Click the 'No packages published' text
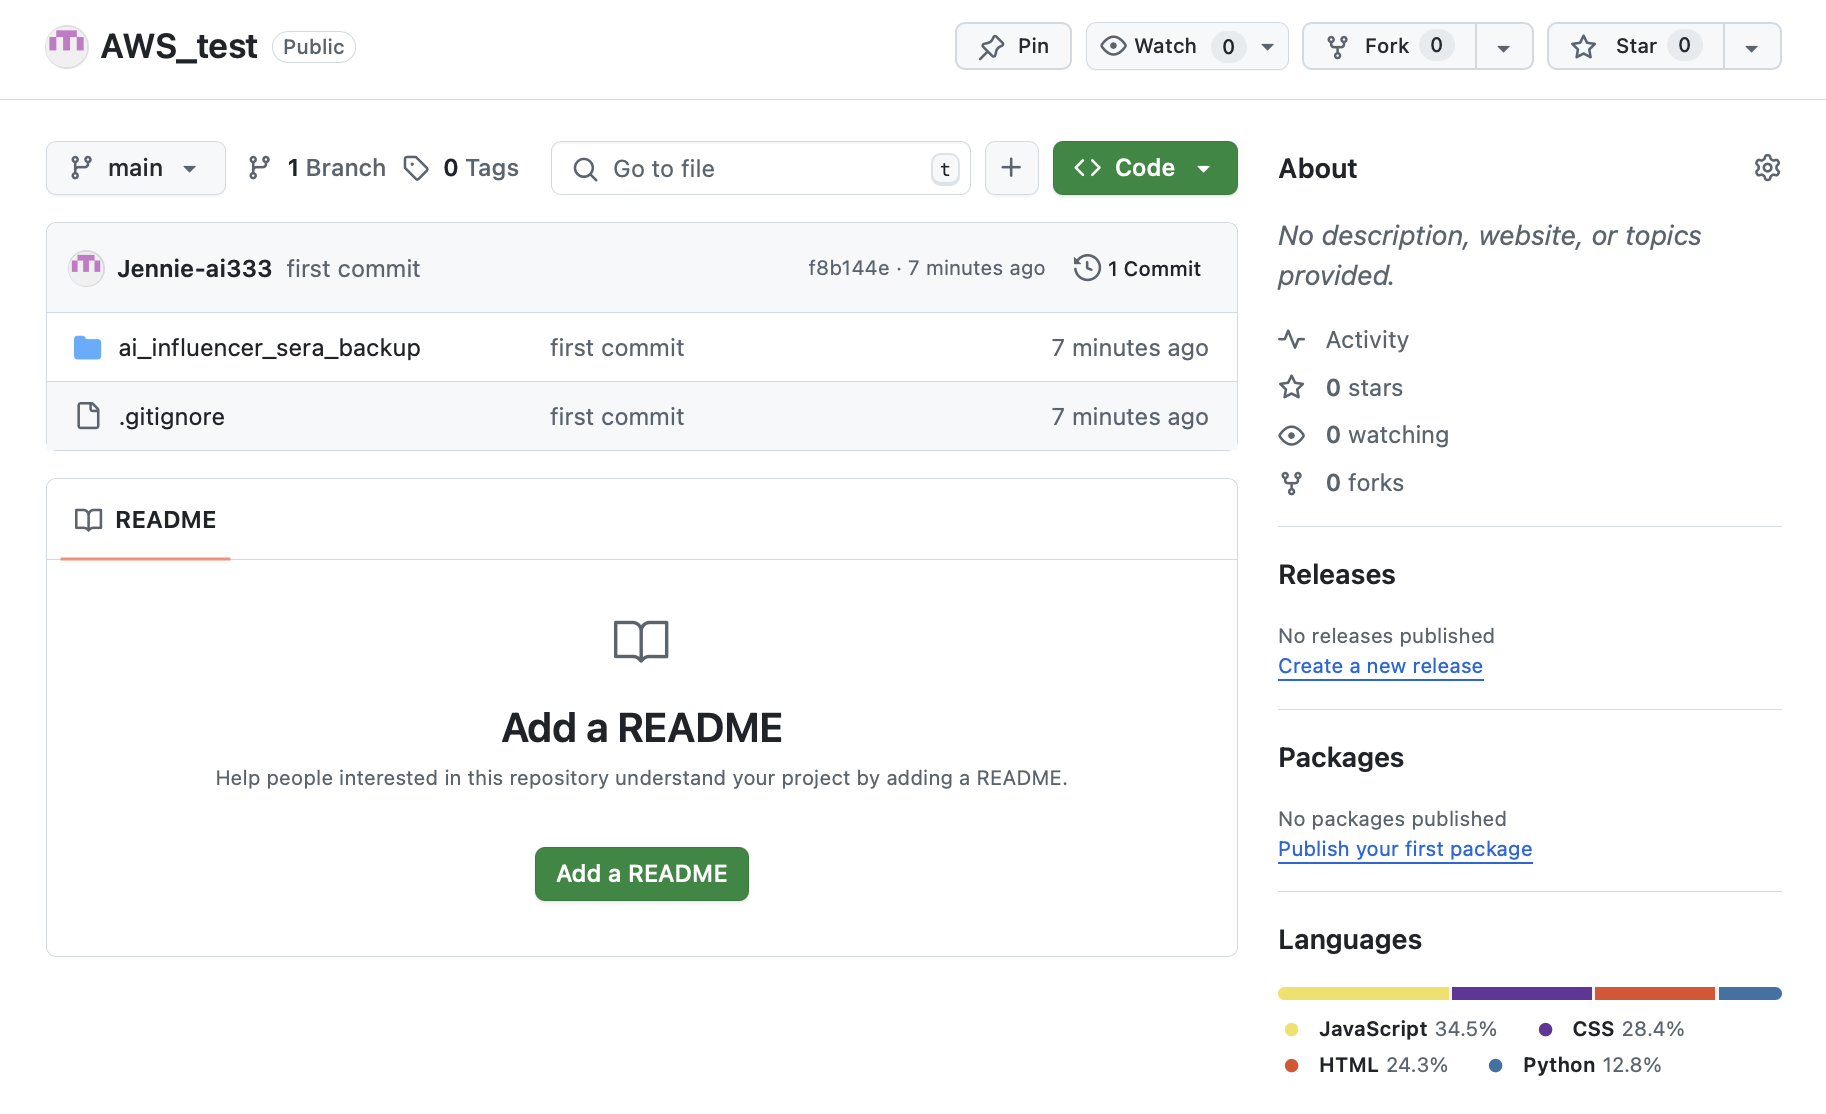Image resolution: width=1826 pixels, height=1114 pixels. click(x=1393, y=819)
